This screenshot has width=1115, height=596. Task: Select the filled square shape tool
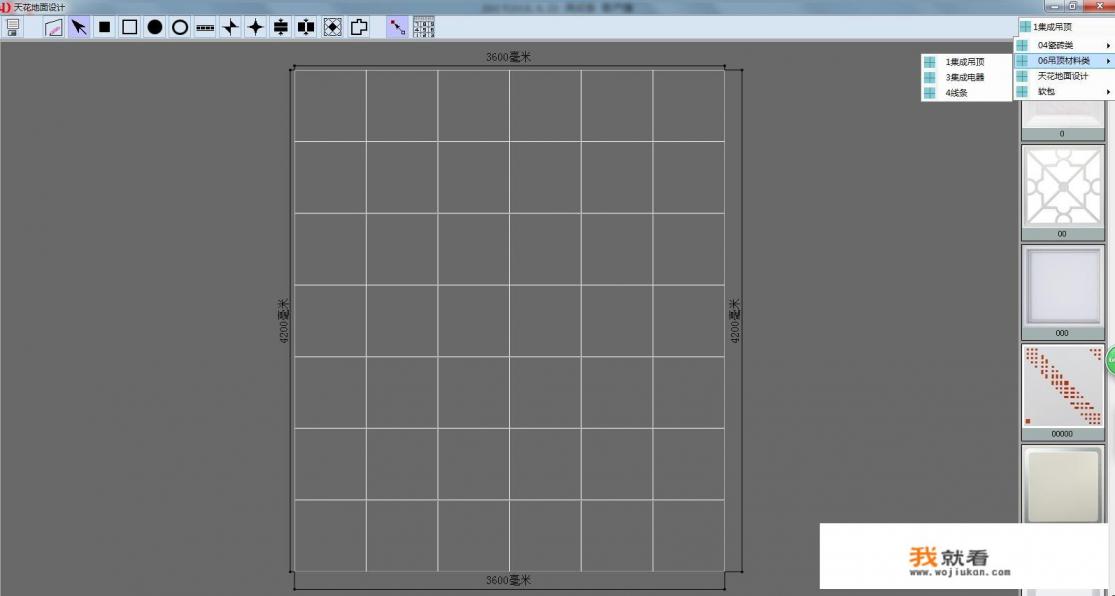104,27
